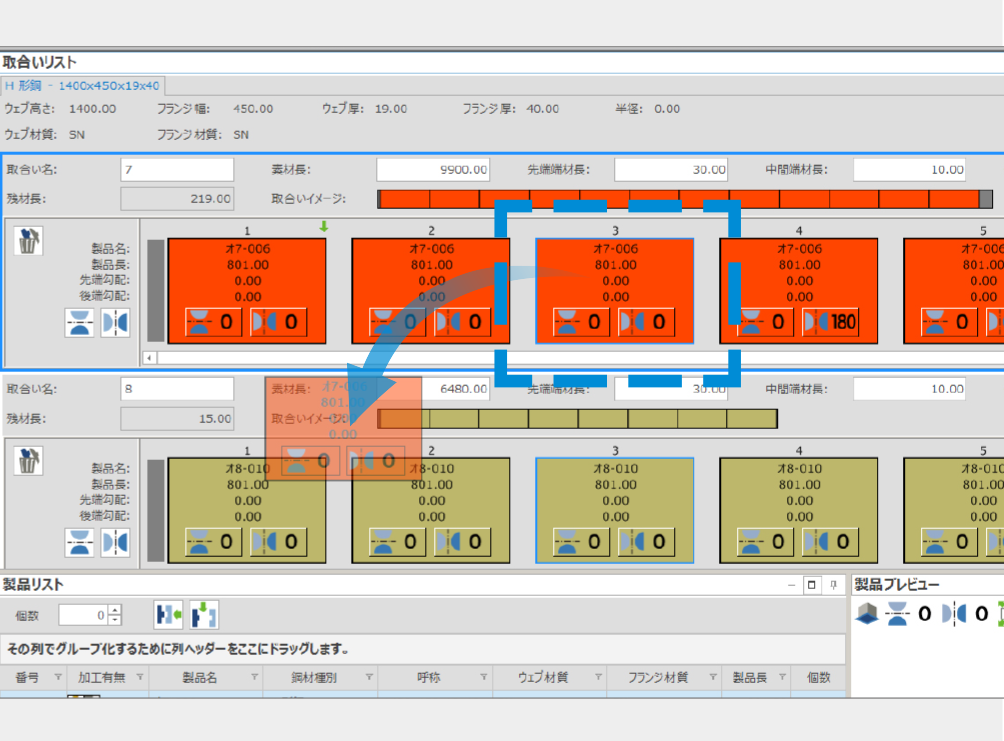Click the trash icon in nesting 7 panel
1004x741 pixels.
point(30,241)
